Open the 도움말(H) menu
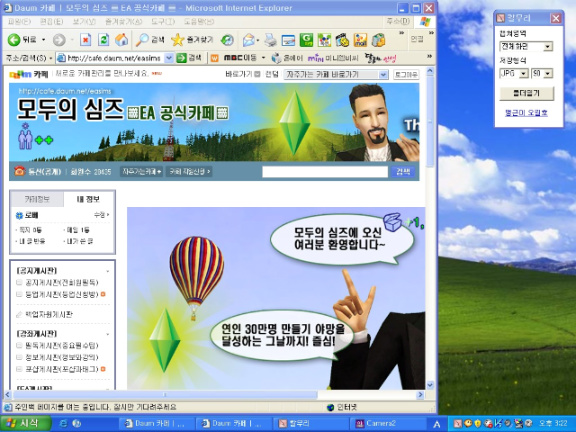The height and width of the screenshot is (432, 576). pyautogui.click(x=199, y=22)
